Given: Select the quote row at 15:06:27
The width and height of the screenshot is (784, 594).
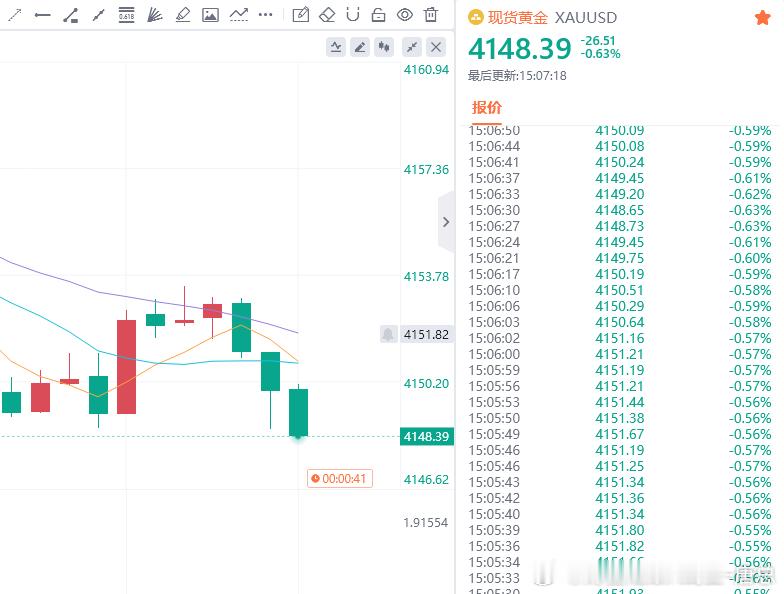Looking at the screenshot, I should 620,226.
